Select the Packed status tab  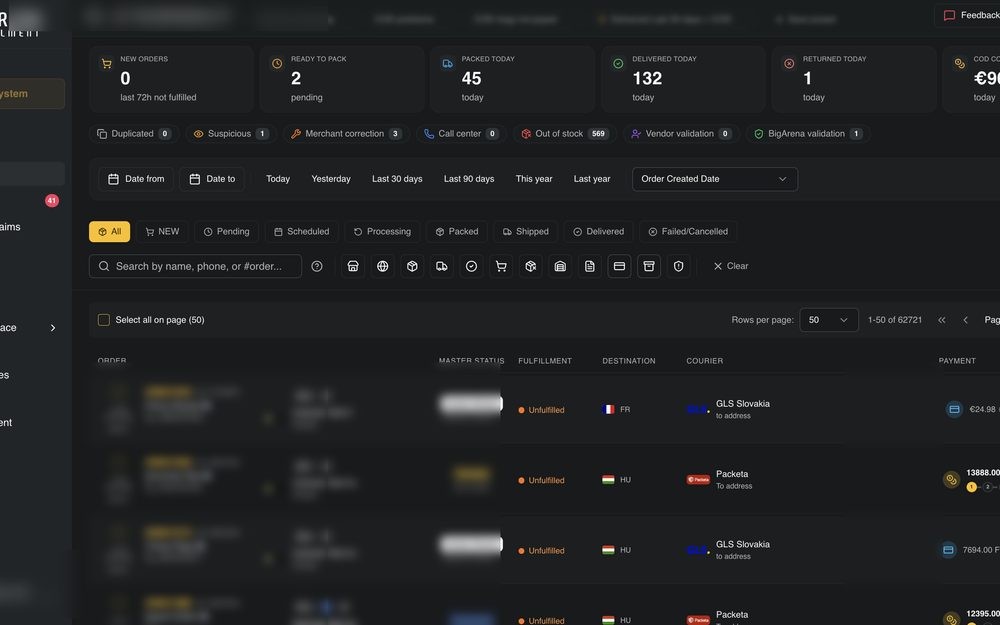(x=457, y=232)
